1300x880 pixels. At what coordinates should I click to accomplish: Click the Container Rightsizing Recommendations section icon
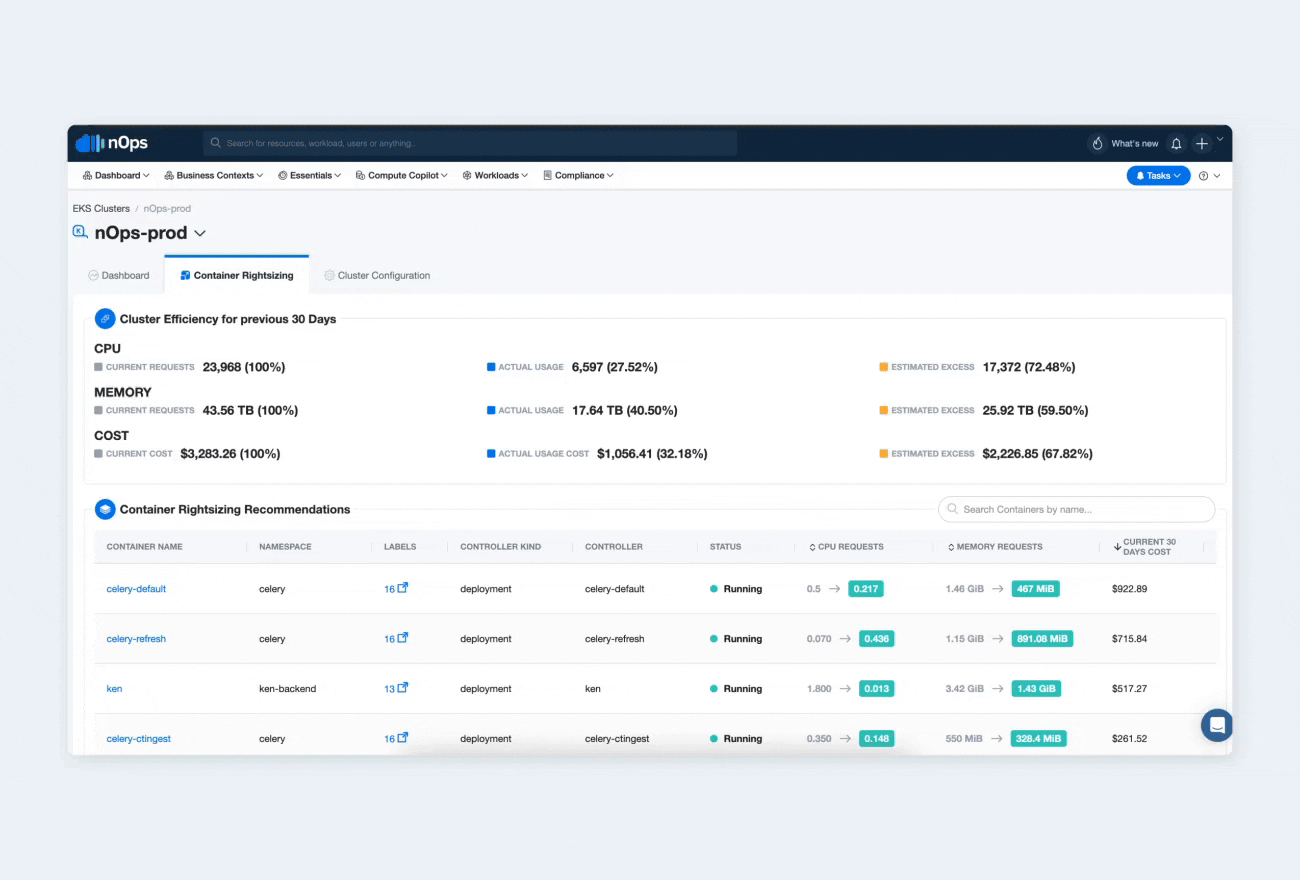pos(105,509)
